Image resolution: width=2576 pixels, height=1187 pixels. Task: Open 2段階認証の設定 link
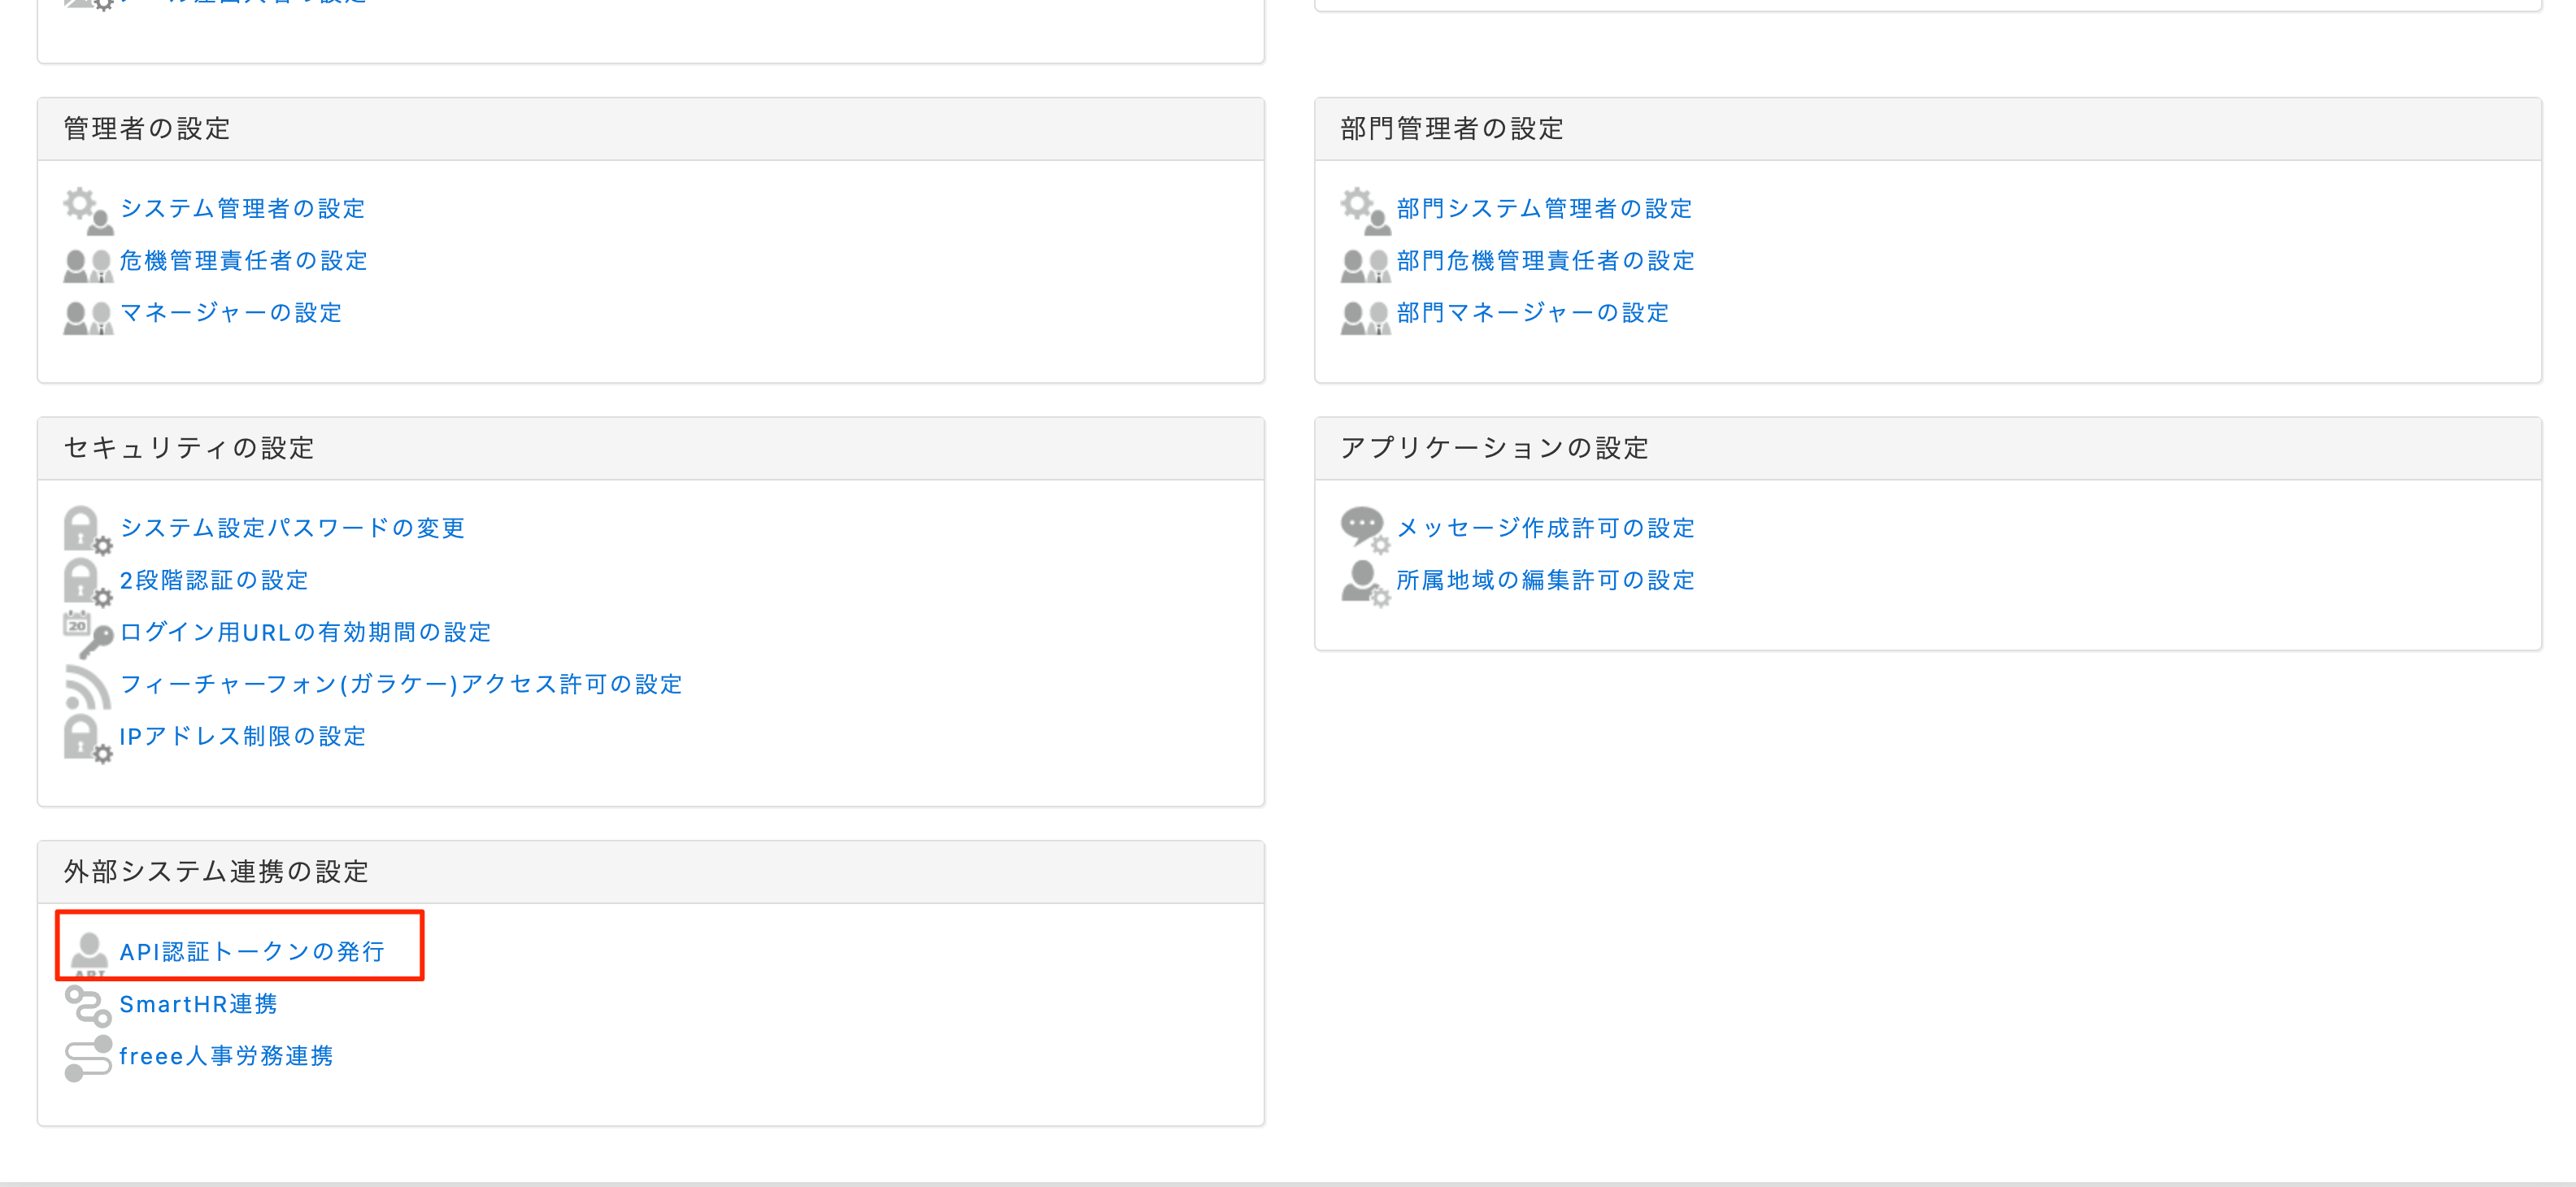214,580
